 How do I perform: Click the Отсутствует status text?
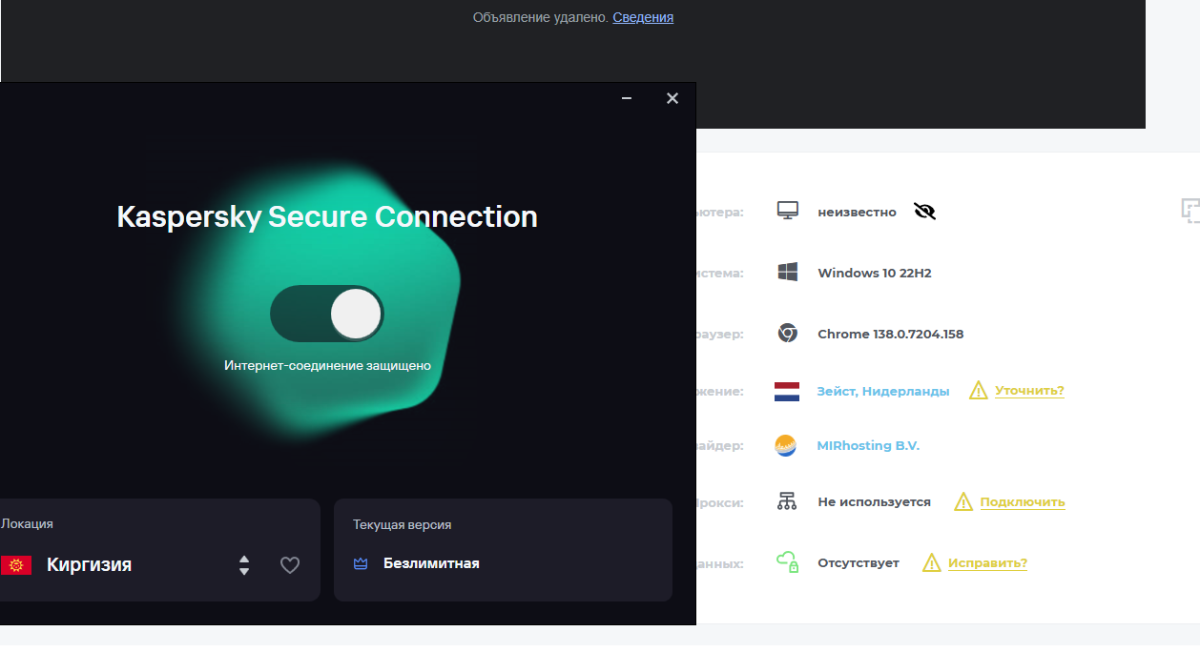coord(858,563)
